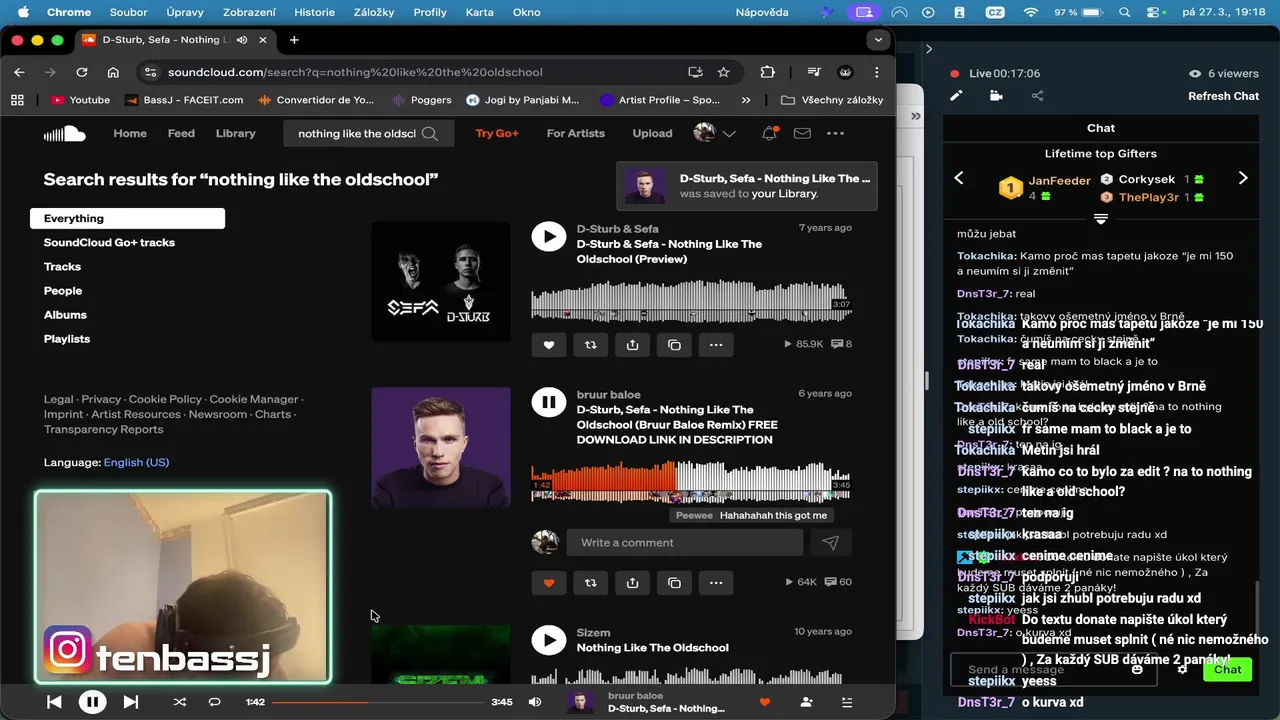Open SoundCloud header more menu
1280x720 pixels.
(835, 133)
